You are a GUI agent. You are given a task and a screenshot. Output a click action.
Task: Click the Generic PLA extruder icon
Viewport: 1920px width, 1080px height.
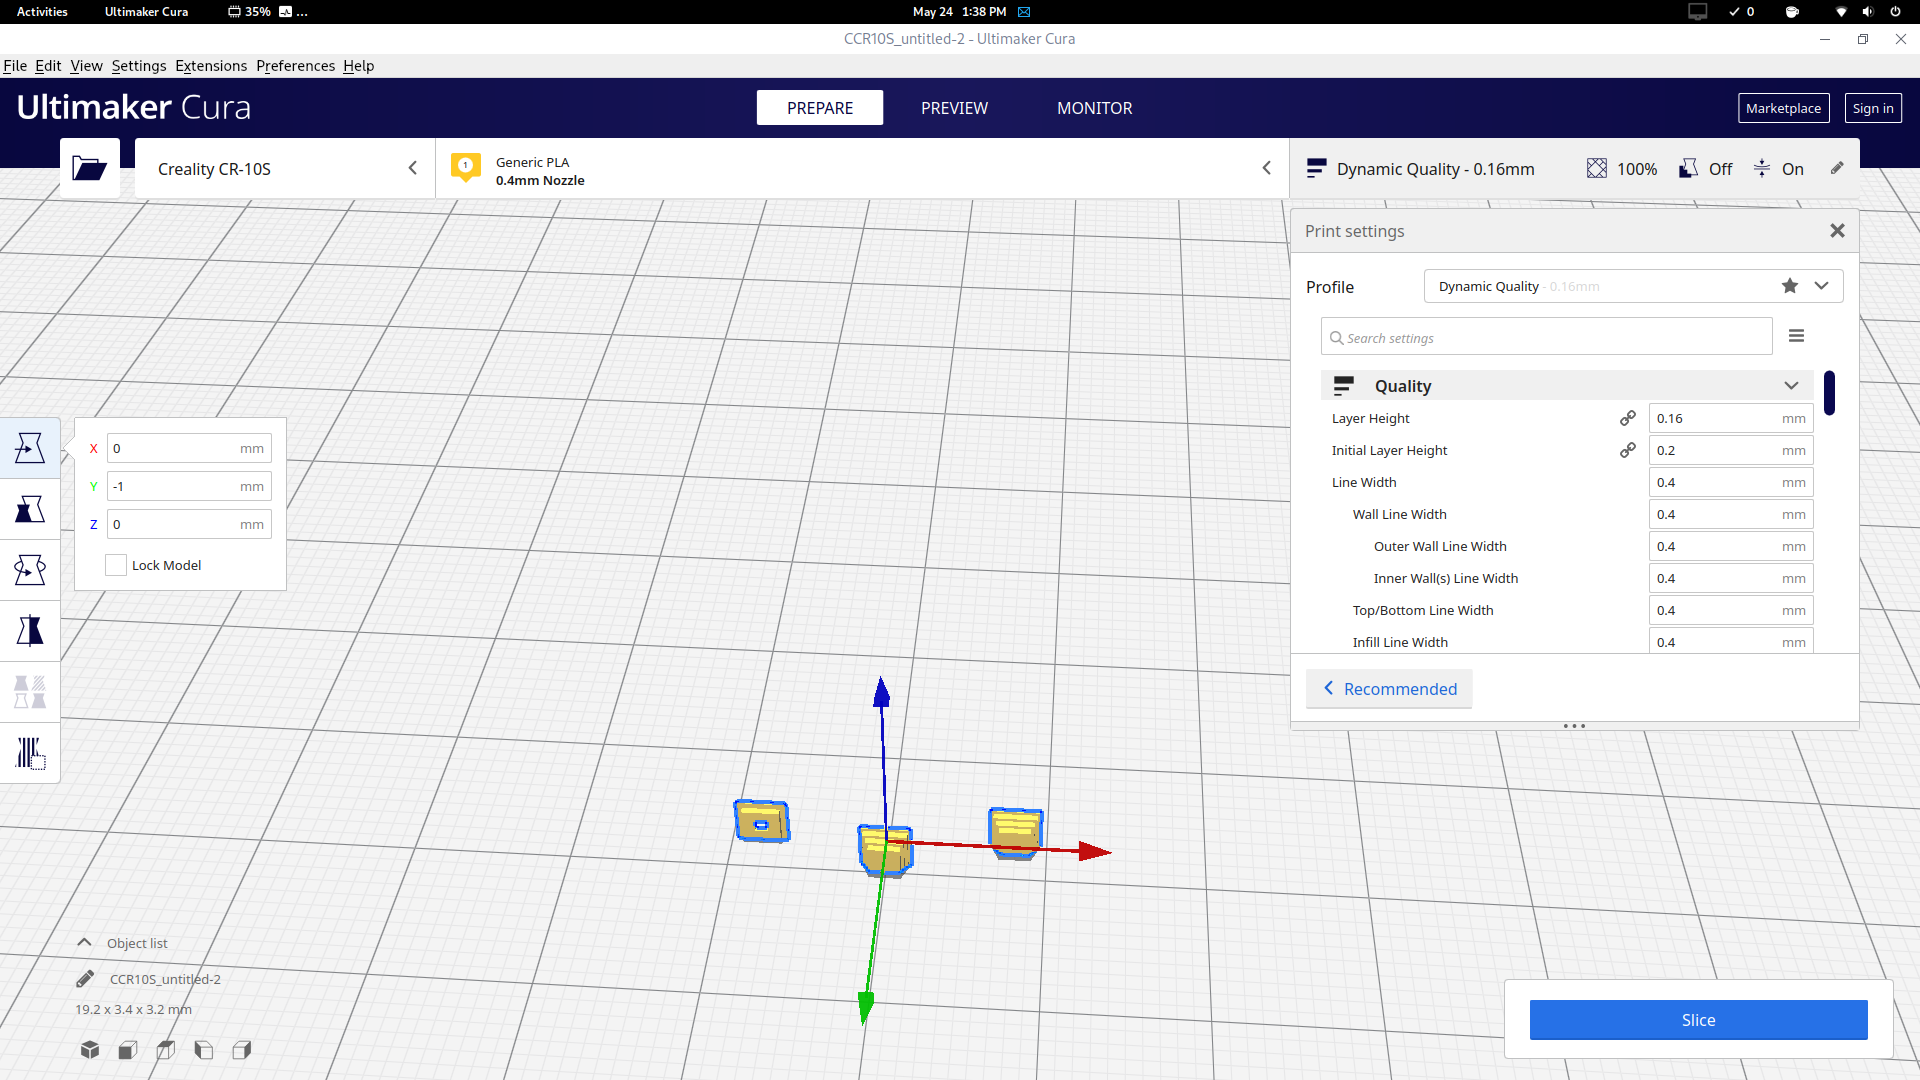[466, 168]
